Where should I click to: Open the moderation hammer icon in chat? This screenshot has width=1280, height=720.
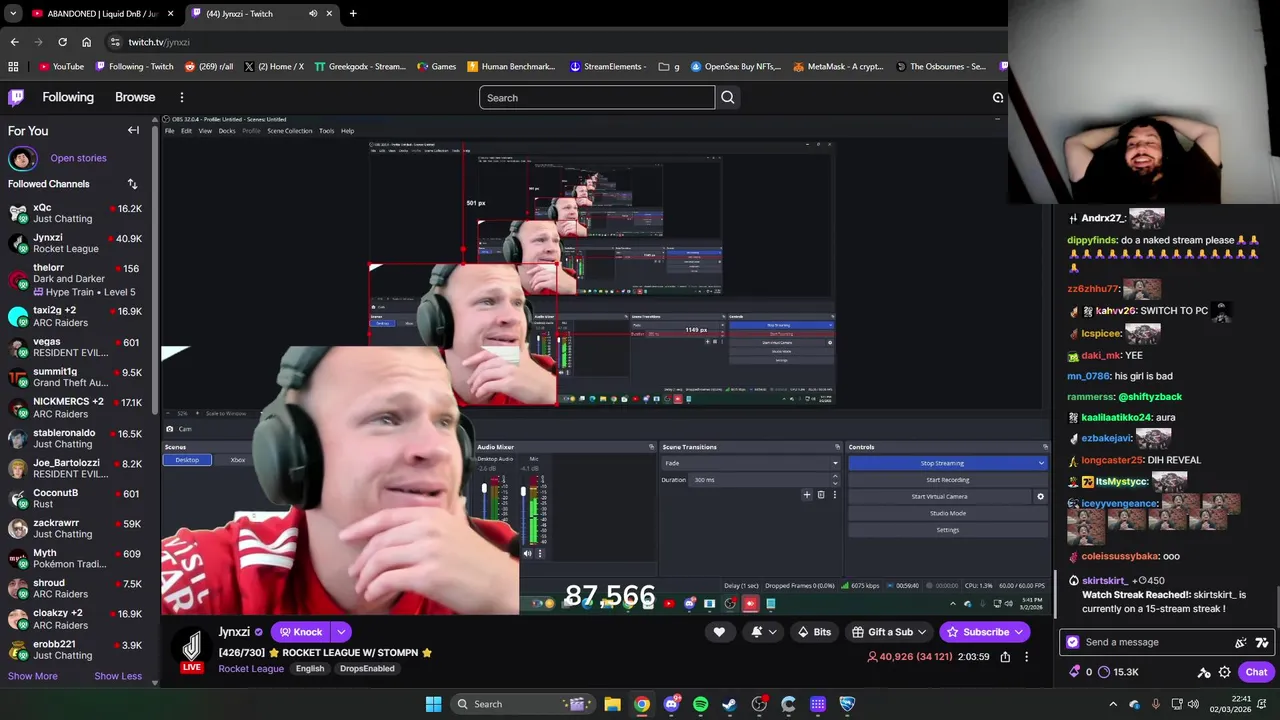click(1204, 672)
